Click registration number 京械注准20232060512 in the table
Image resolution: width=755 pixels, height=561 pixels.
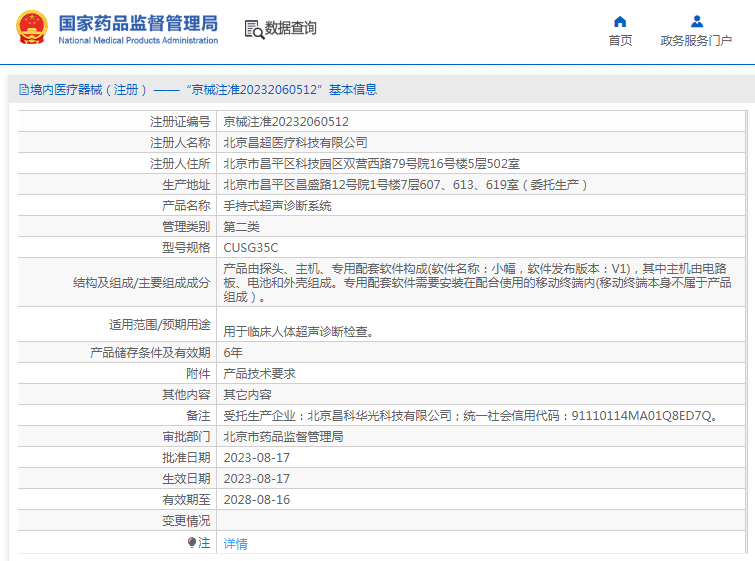pyautogui.click(x=285, y=121)
